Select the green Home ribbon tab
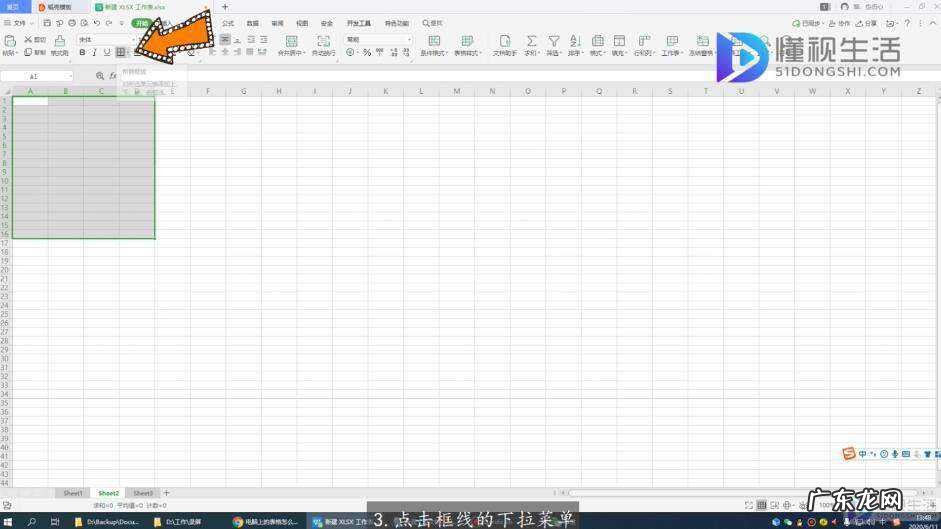The image size is (941, 529). point(142,23)
